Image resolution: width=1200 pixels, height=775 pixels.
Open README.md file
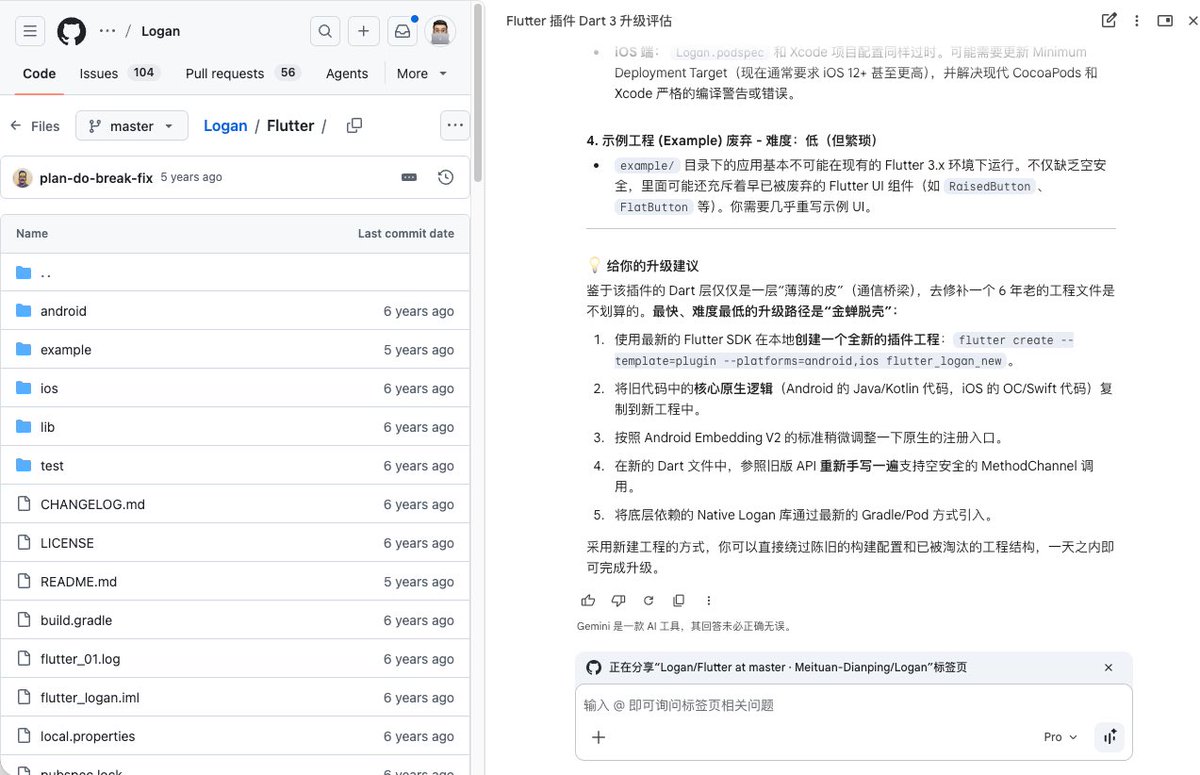tap(78, 582)
